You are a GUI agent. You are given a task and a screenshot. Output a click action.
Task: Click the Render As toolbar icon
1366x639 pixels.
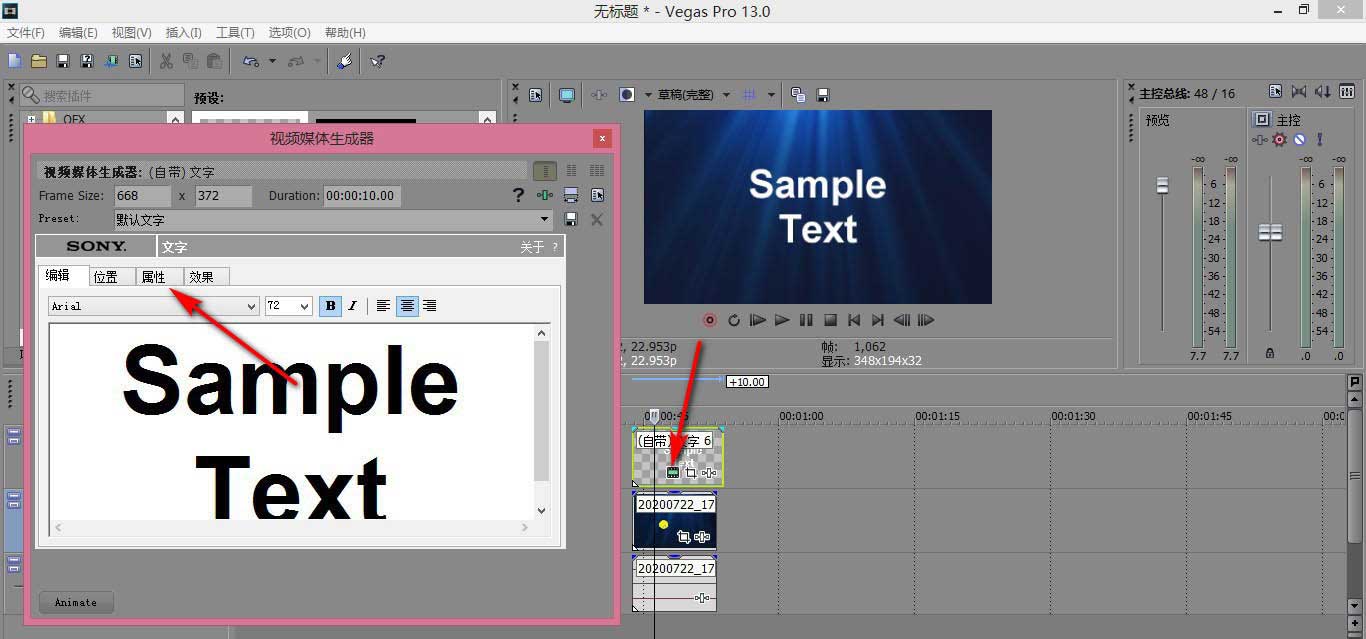[x=111, y=61]
